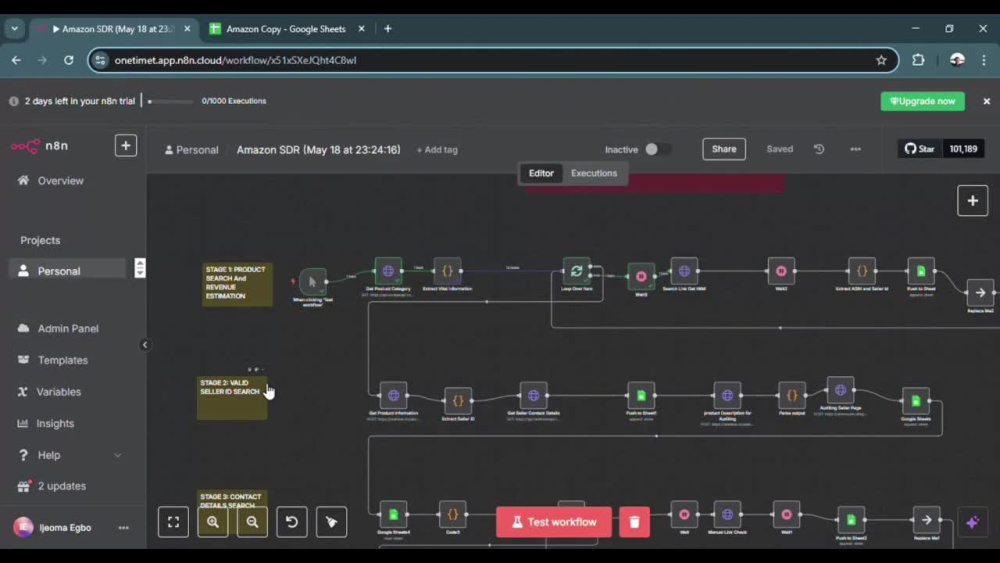Select the Extract Vital Information code node
This screenshot has height=563, width=1000.
pyautogui.click(x=447, y=271)
